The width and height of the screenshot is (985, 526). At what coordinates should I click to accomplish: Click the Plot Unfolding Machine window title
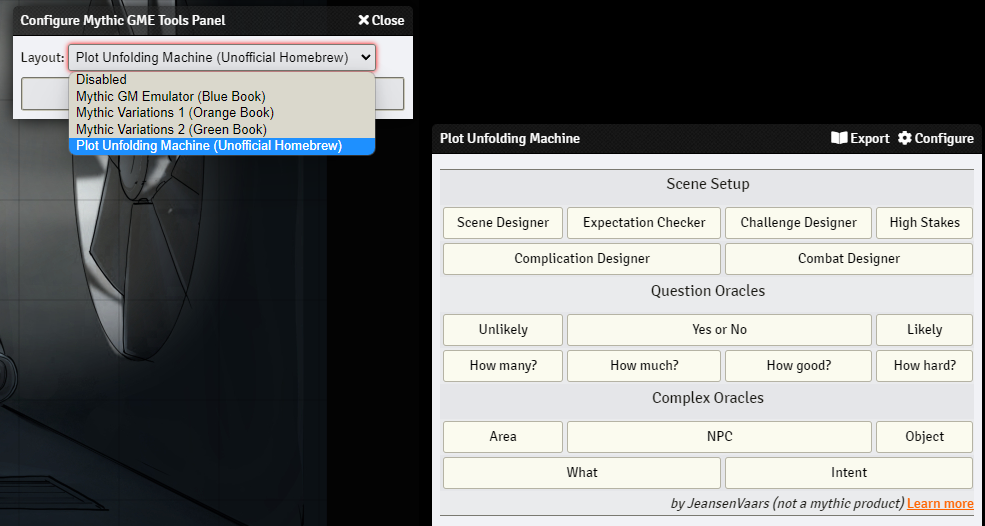click(x=509, y=138)
